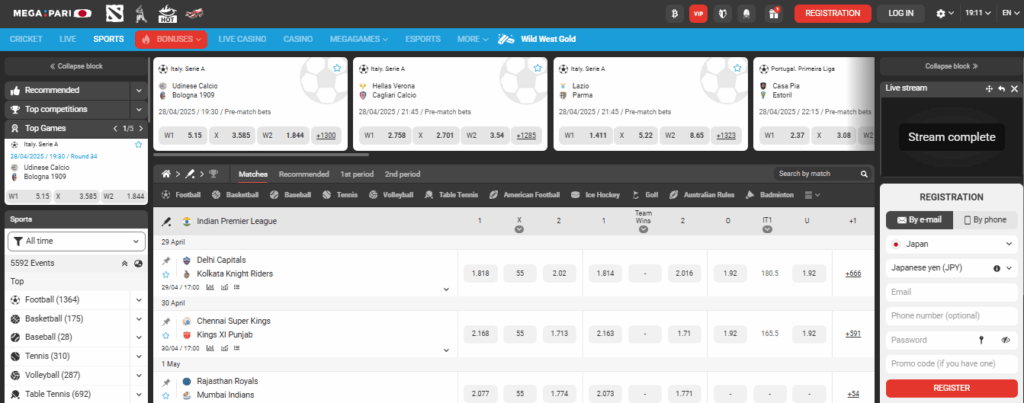Open the ESPORTS section
1024x403 pixels.
[423, 39]
